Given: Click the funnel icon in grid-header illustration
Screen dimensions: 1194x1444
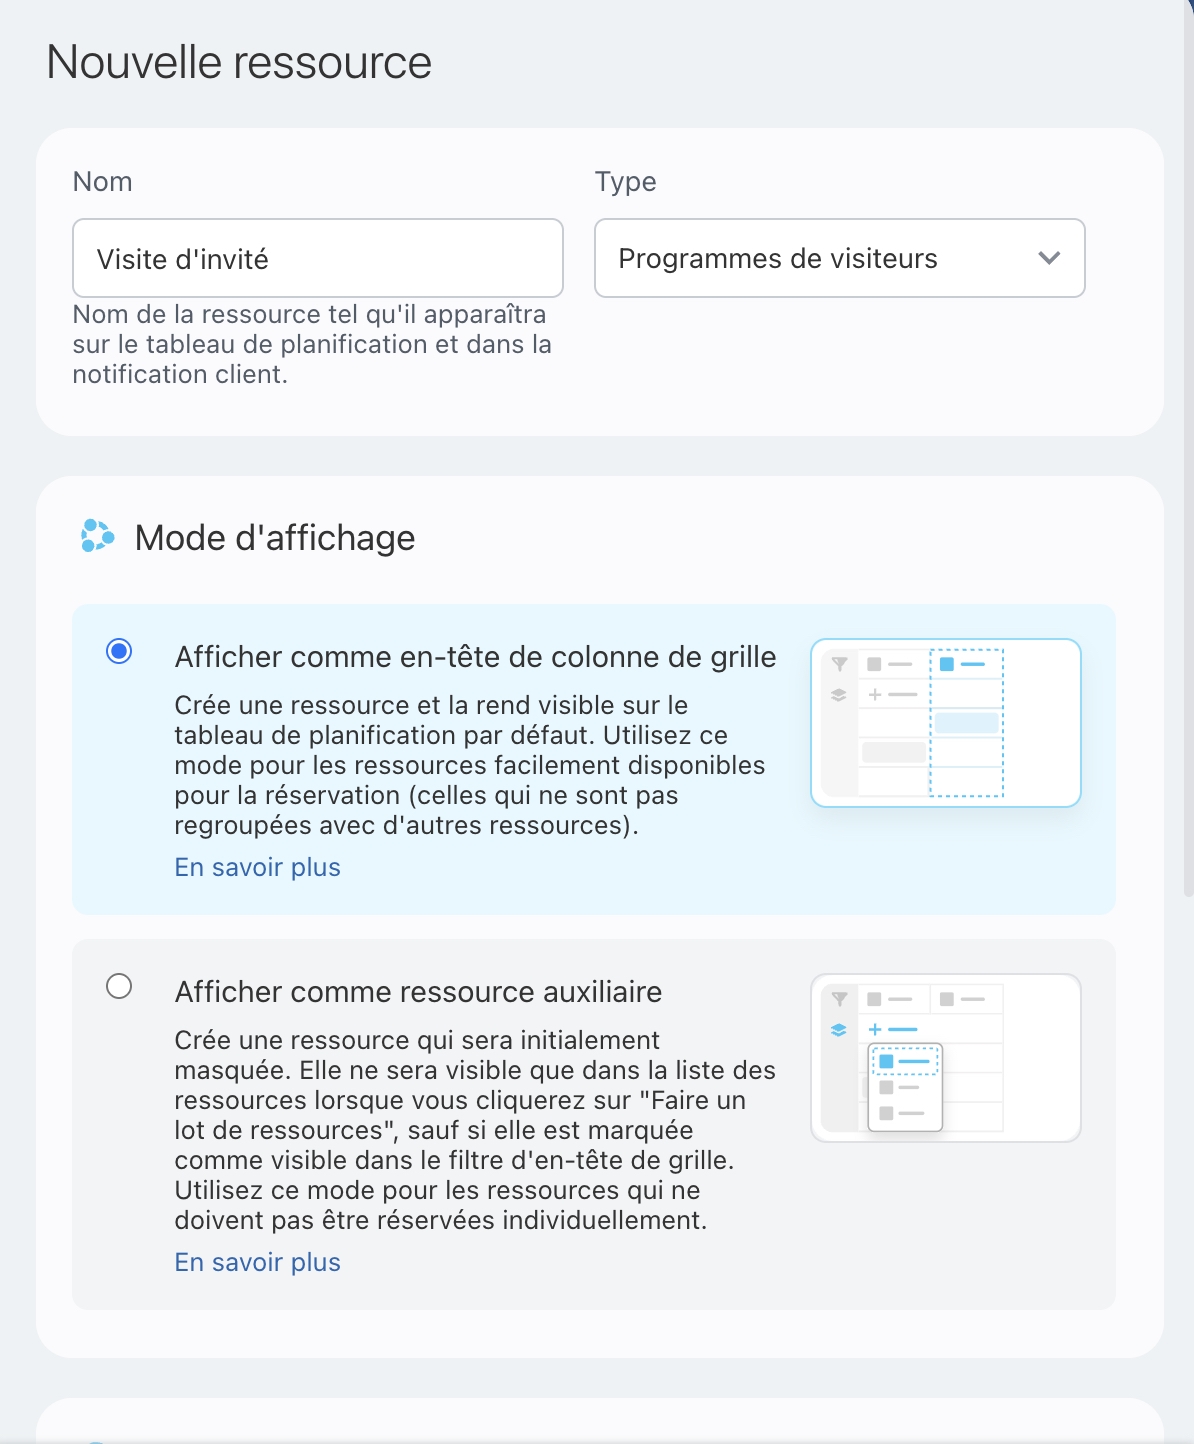Looking at the screenshot, I should point(840,664).
